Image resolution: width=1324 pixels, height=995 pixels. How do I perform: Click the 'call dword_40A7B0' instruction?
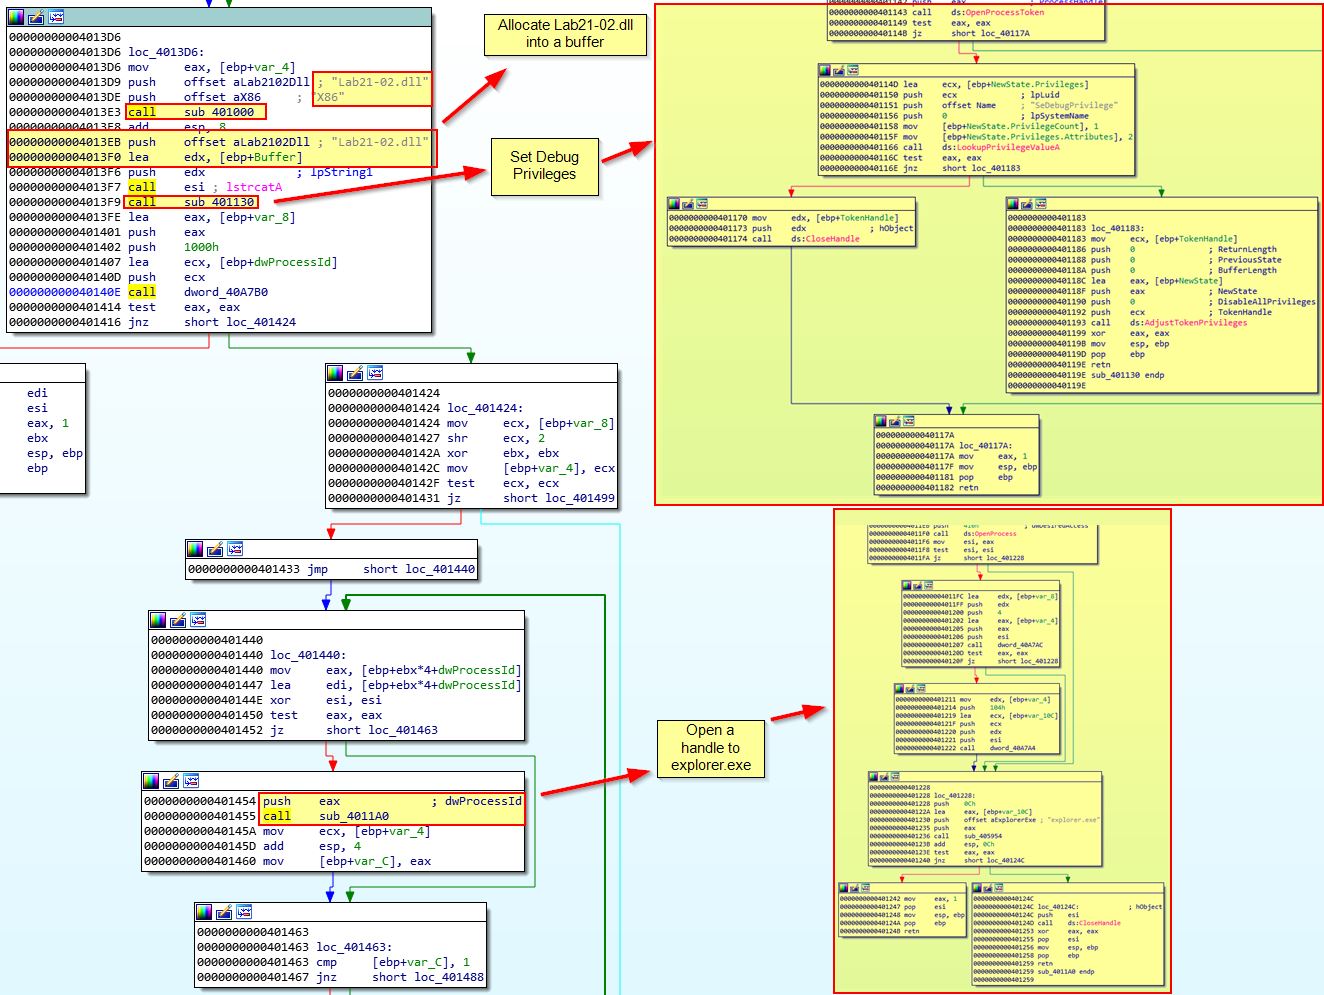[x=198, y=292]
